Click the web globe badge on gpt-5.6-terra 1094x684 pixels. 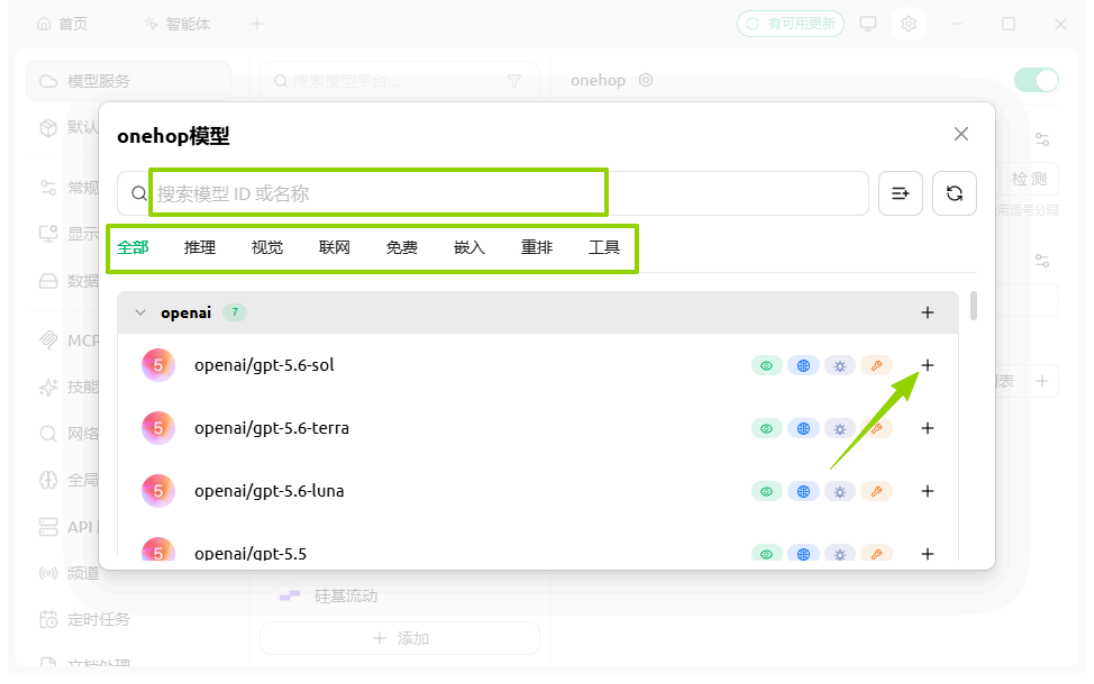[x=803, y=429]
